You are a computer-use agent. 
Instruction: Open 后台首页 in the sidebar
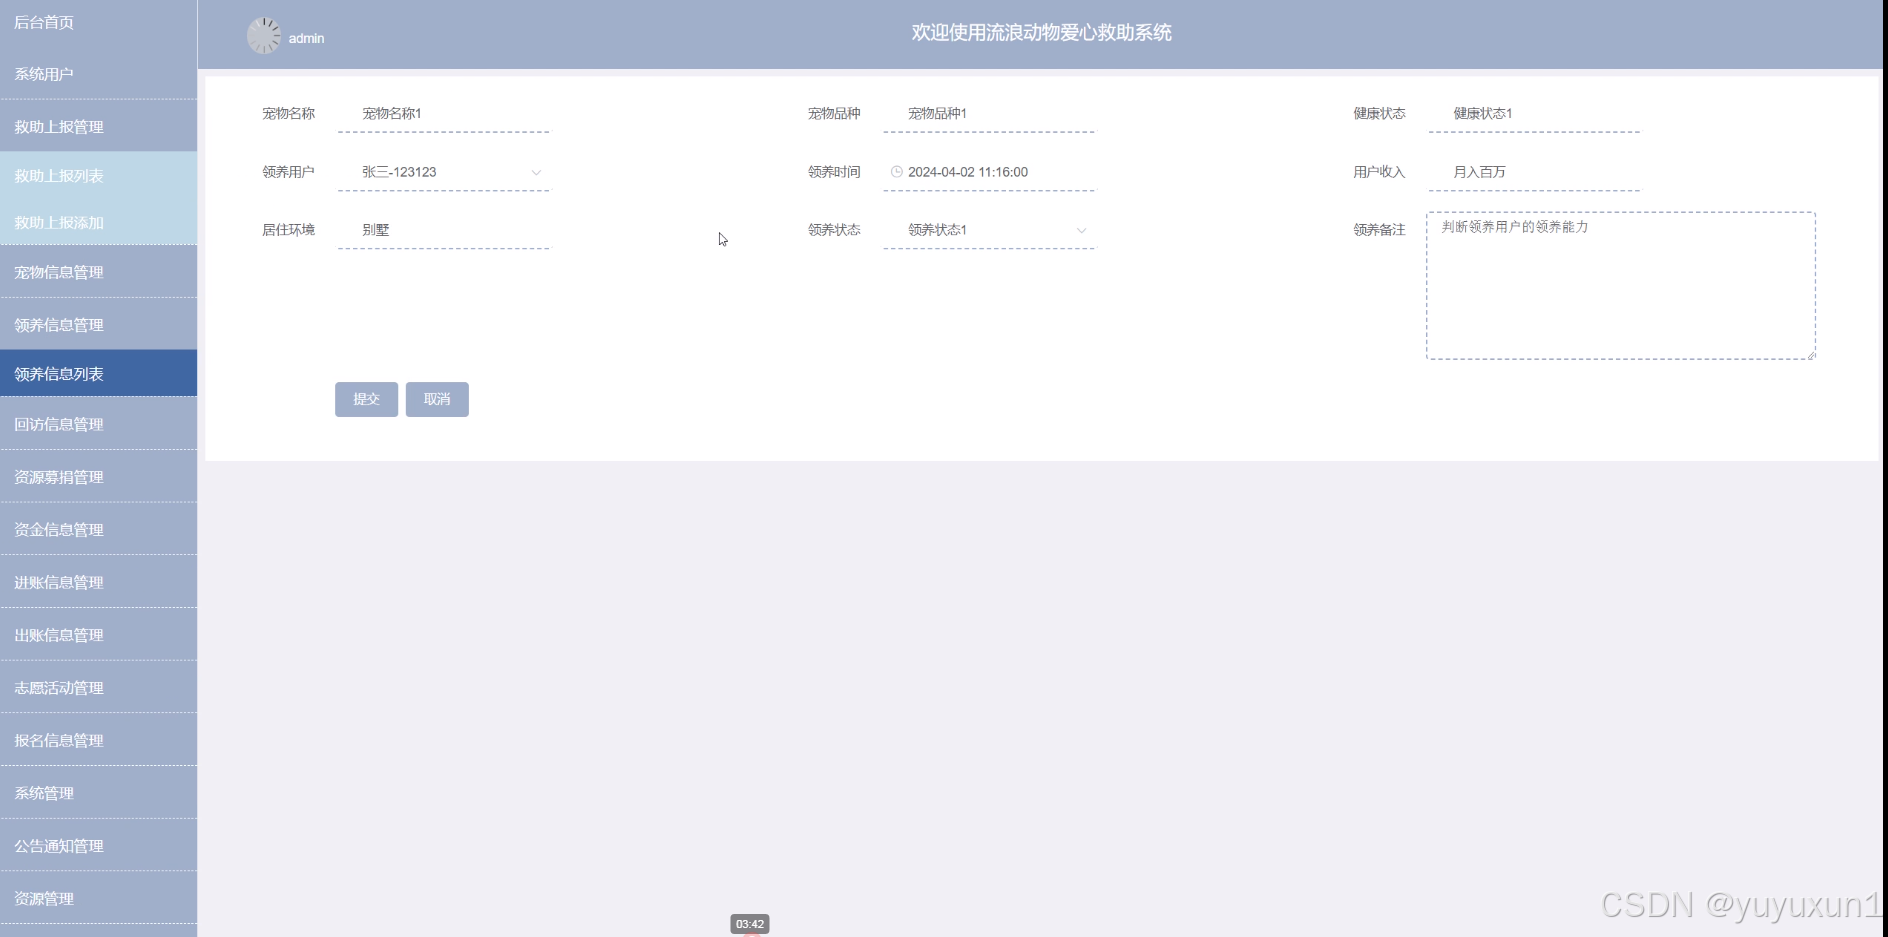click(x=98, y=22)
